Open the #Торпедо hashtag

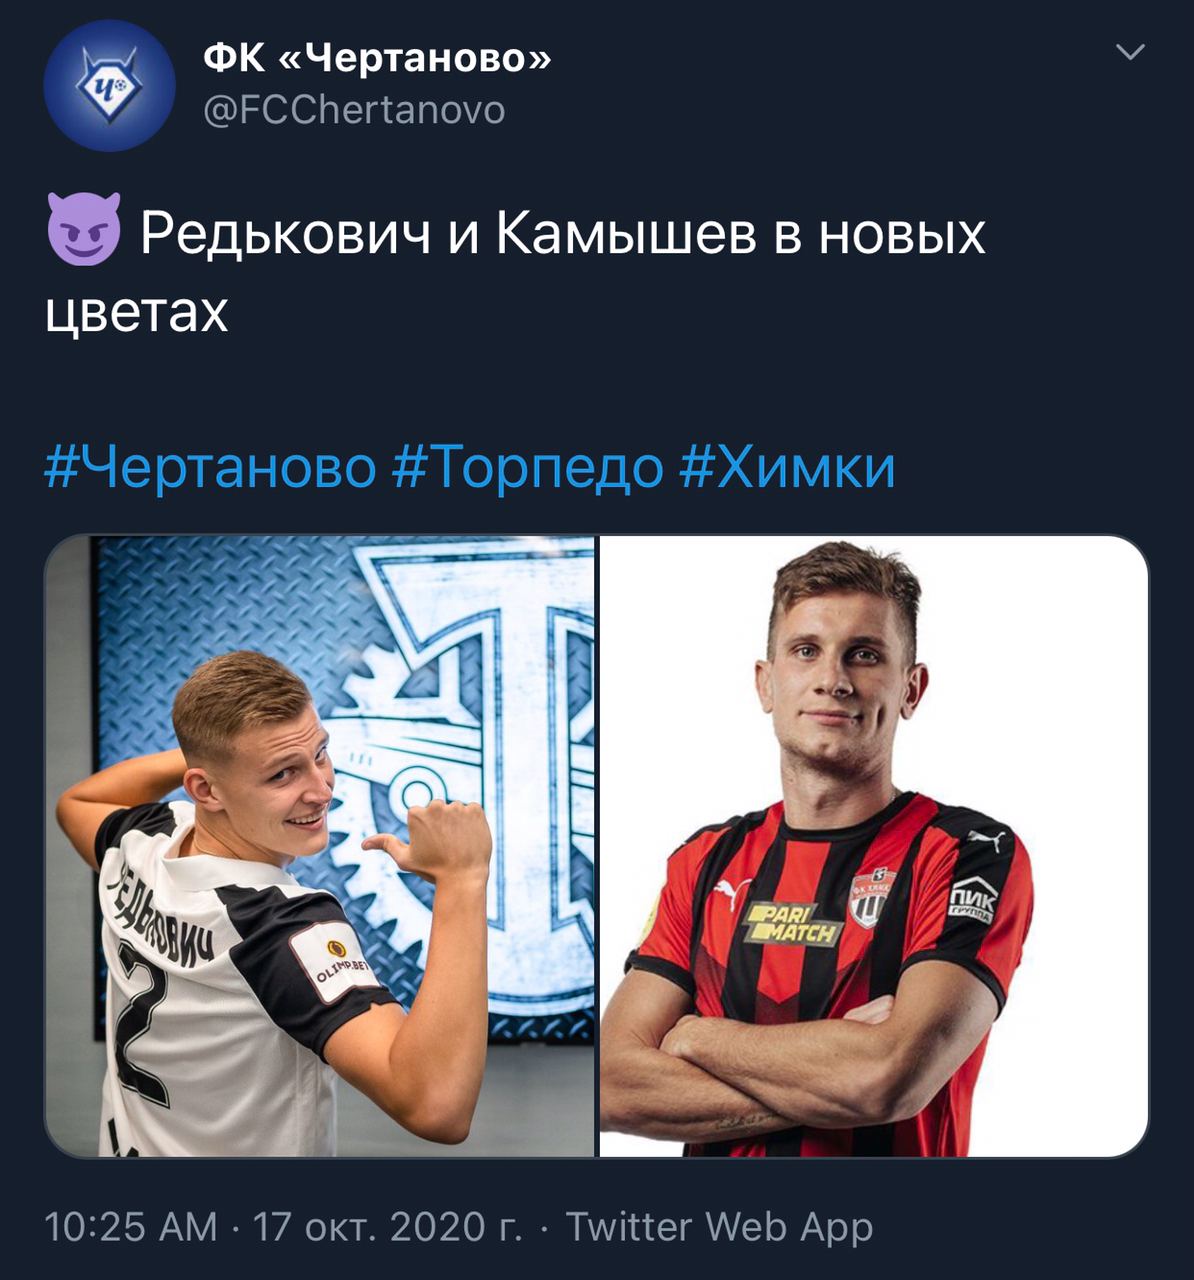coord(528,467)
